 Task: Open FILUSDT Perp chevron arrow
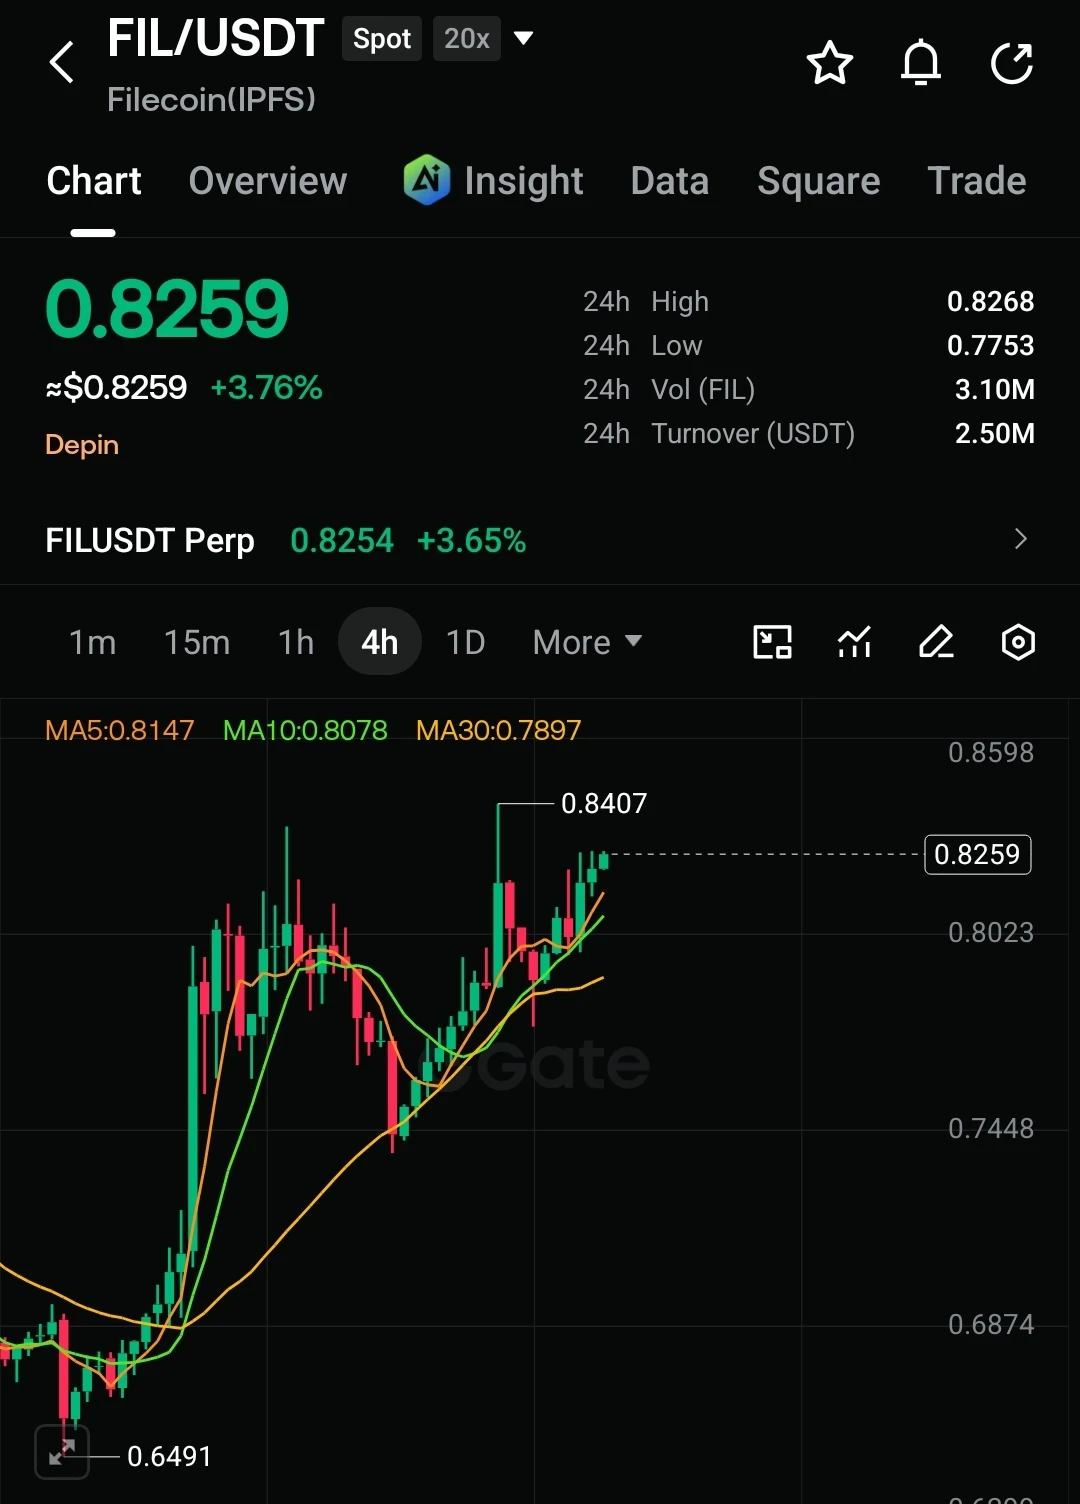click(x=1020, y=539)
